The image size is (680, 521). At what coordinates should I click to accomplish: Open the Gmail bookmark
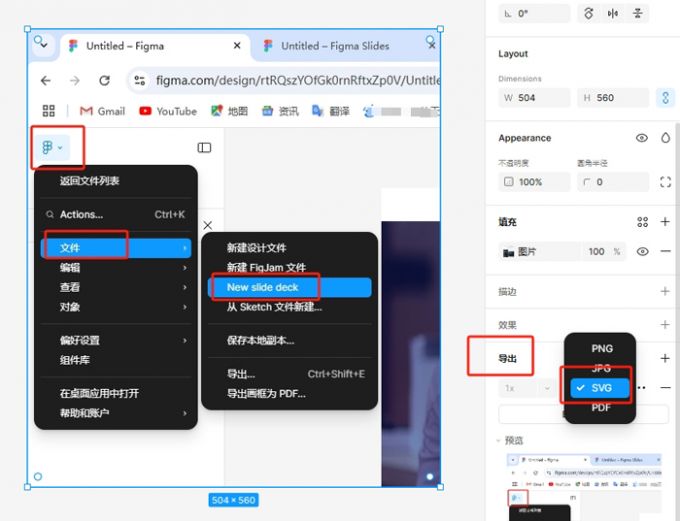tap(102, 111)
